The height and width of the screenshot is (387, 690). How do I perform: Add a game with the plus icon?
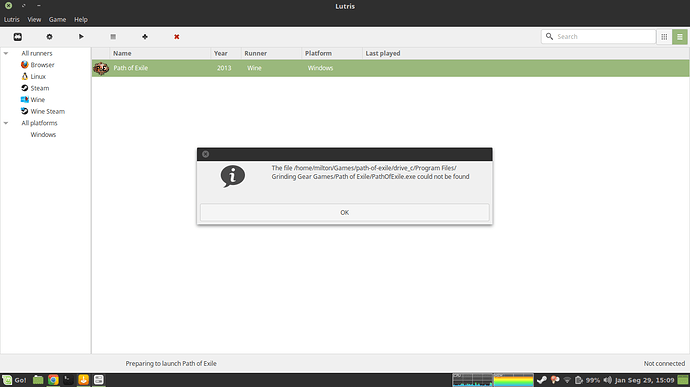pyautogui.click(x=145, y=37)
